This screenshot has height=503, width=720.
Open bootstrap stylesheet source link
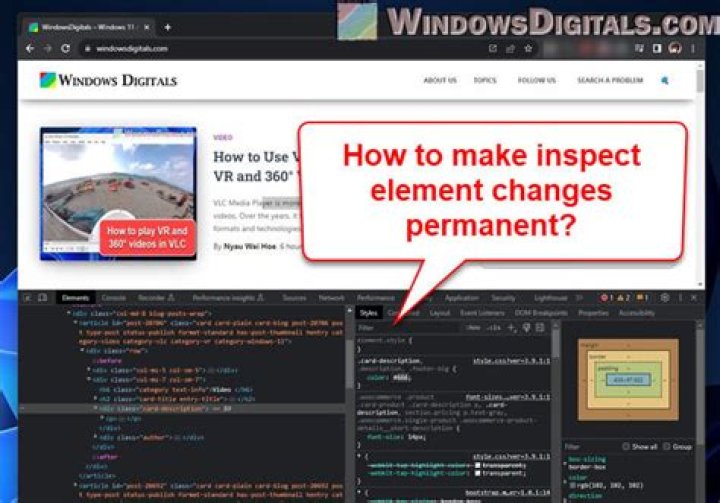507,492
